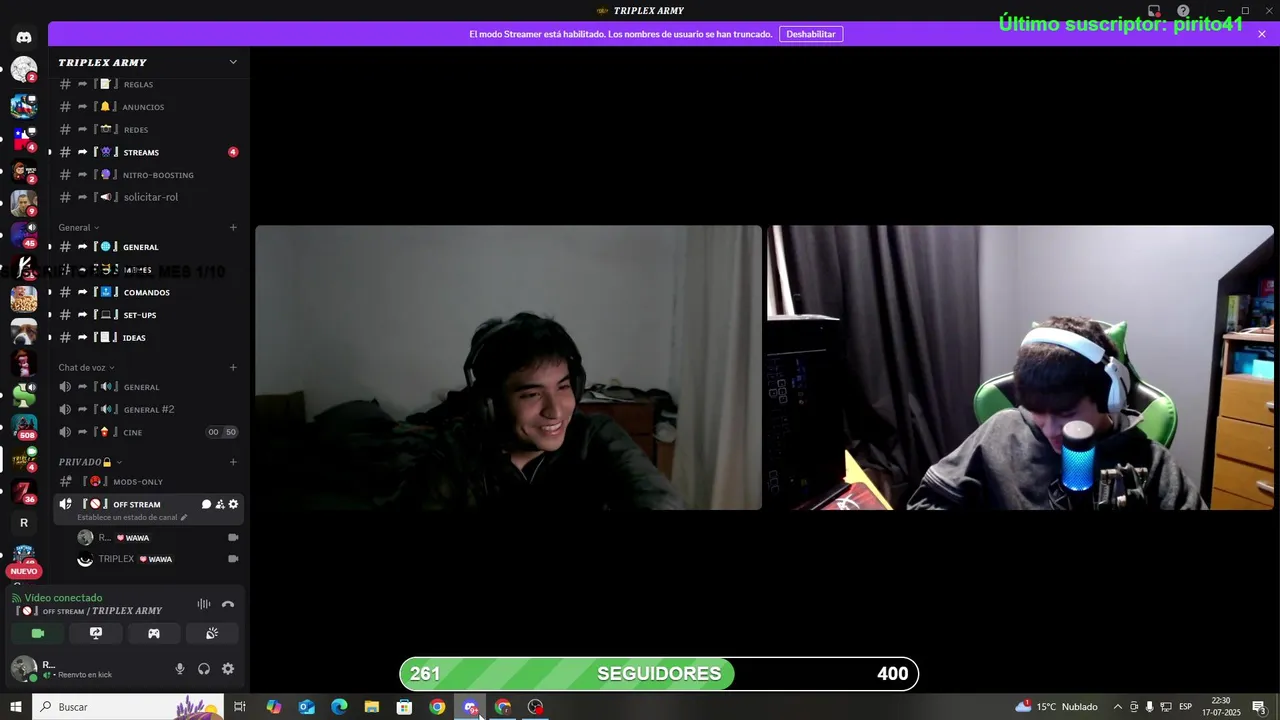Share your screen from voice panel
The image size is (1280, 720).
click(x=96, y=633)
